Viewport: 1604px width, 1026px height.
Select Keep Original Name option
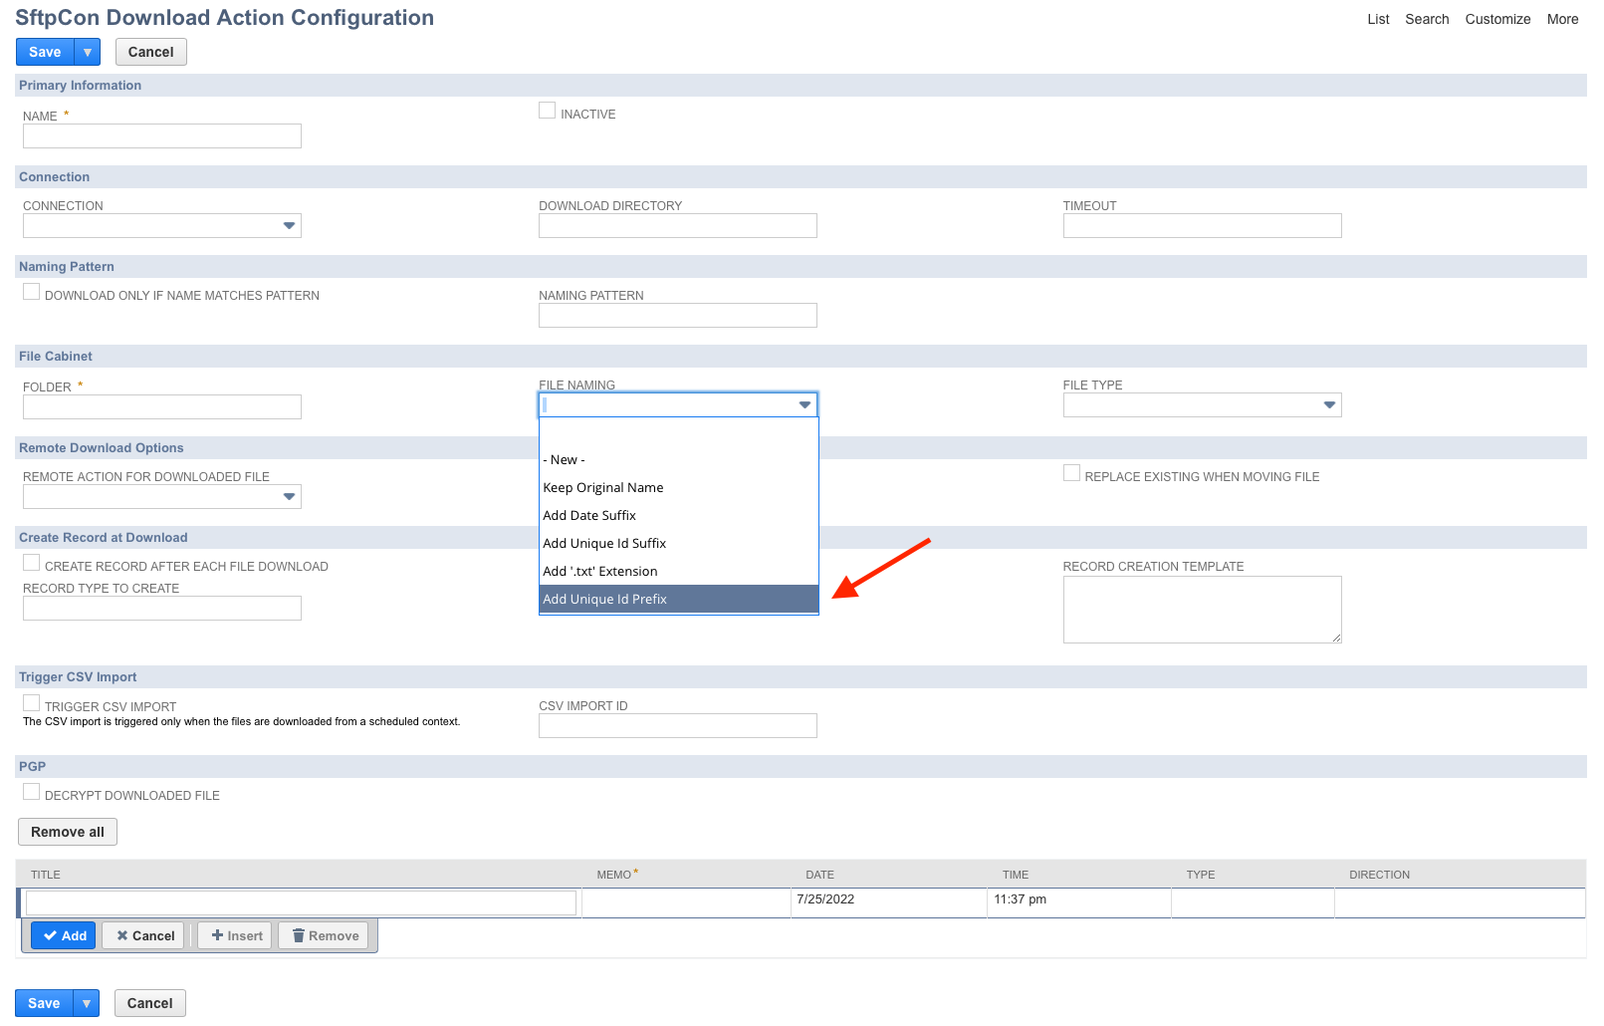tap(678, 488)
